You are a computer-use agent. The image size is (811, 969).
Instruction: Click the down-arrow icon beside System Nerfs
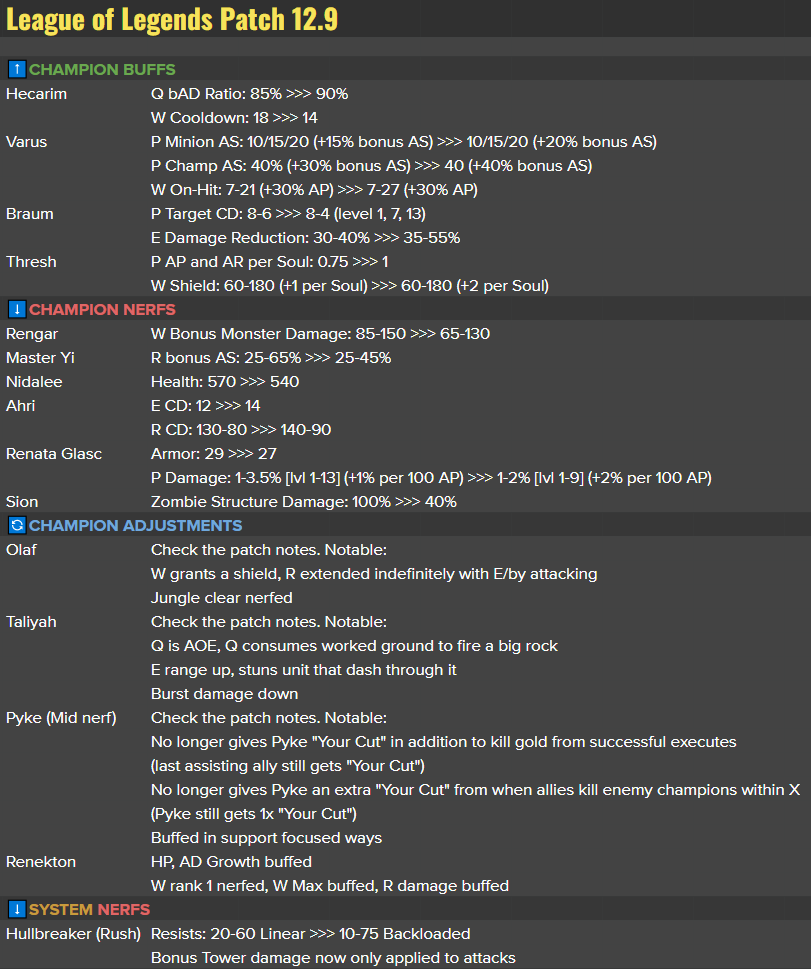[x=16, y=909]
